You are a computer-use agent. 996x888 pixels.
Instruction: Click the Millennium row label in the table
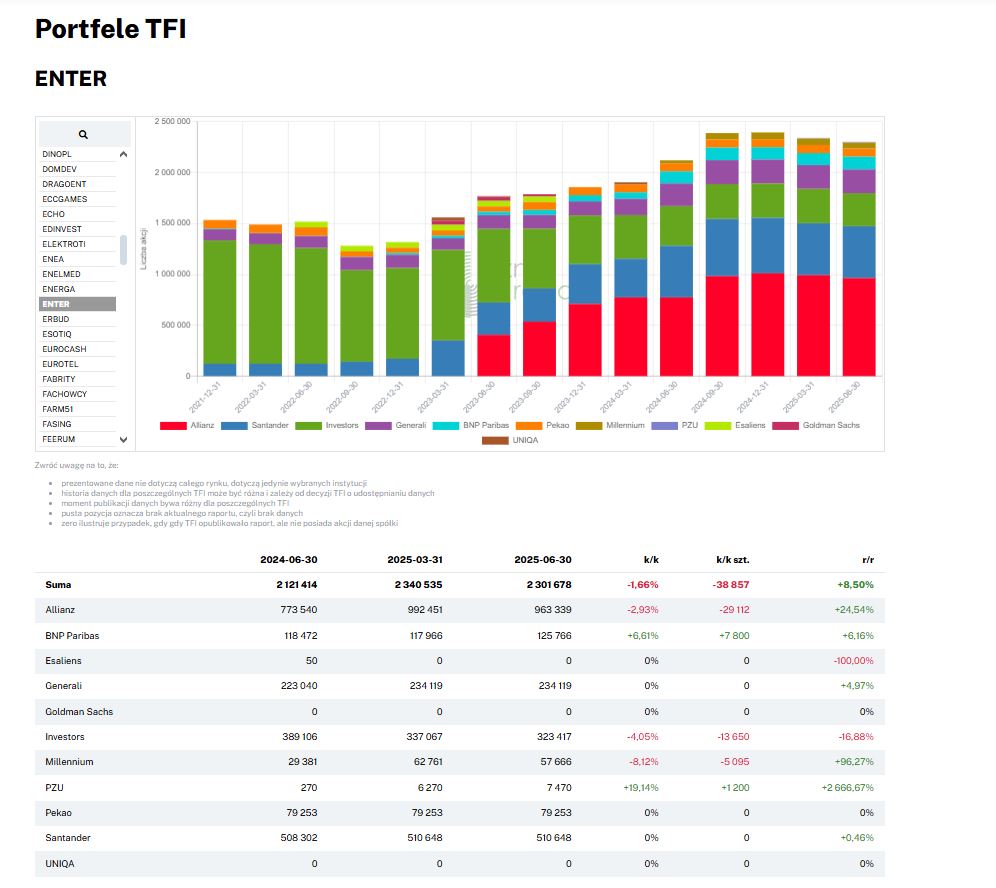click(x=69, y=762)
